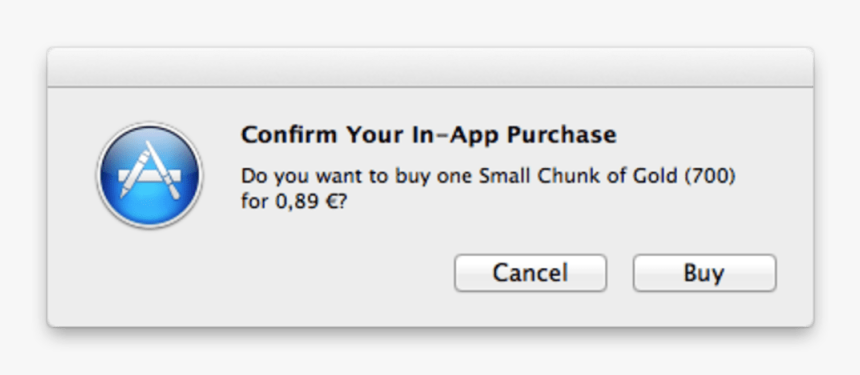Click the word 'In-App' in the title

point(455,136)
